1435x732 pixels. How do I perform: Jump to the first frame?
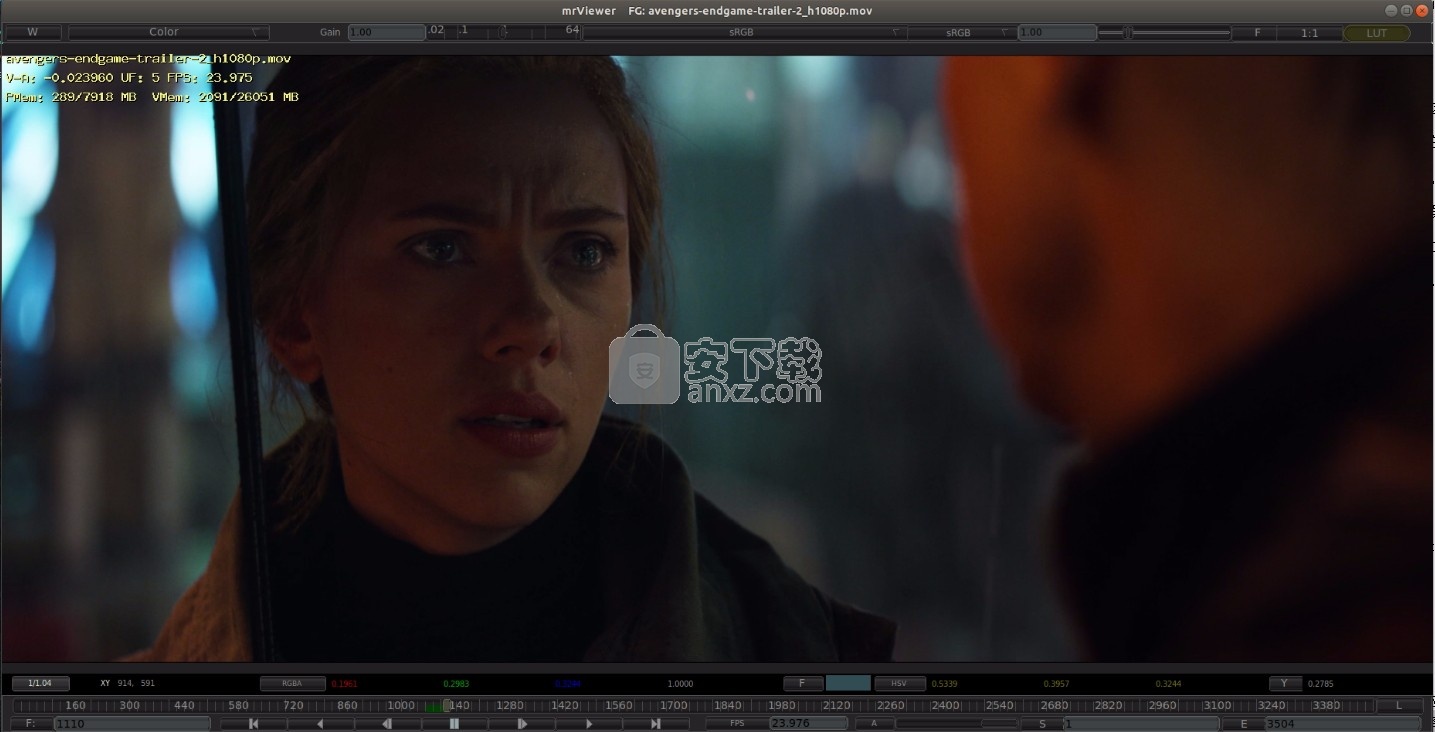tap(253, 723)
